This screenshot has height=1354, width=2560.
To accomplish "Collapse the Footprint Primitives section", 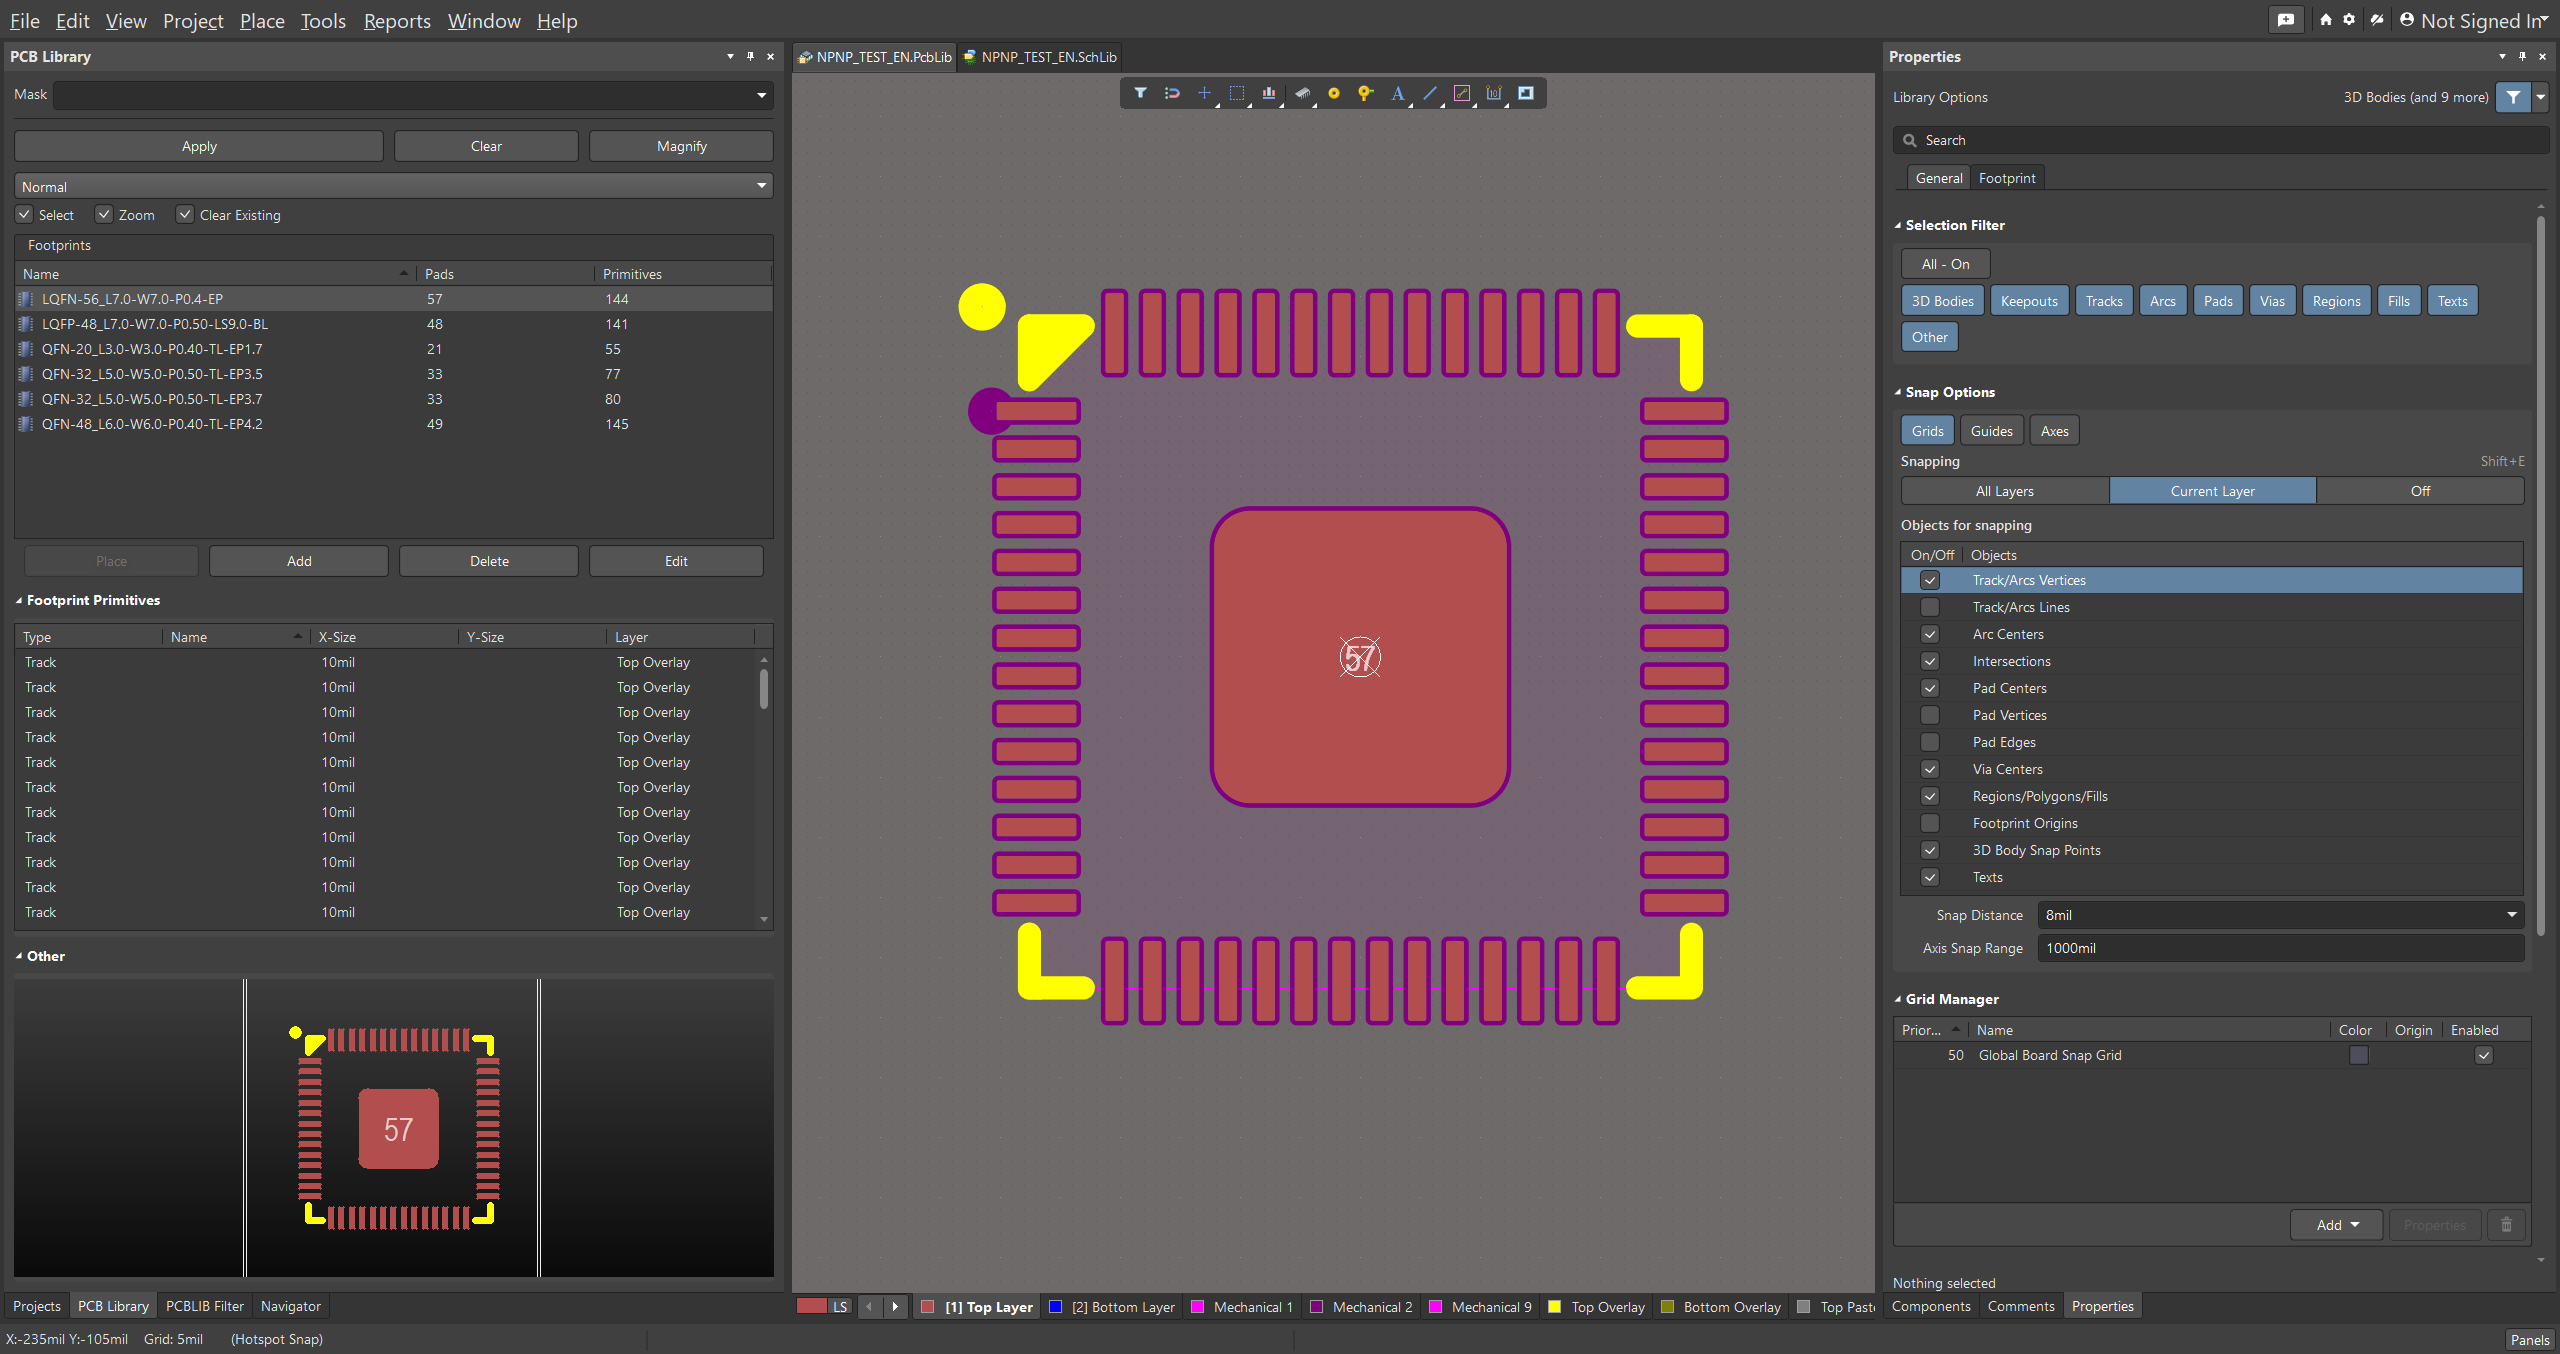I will (19, 600).
